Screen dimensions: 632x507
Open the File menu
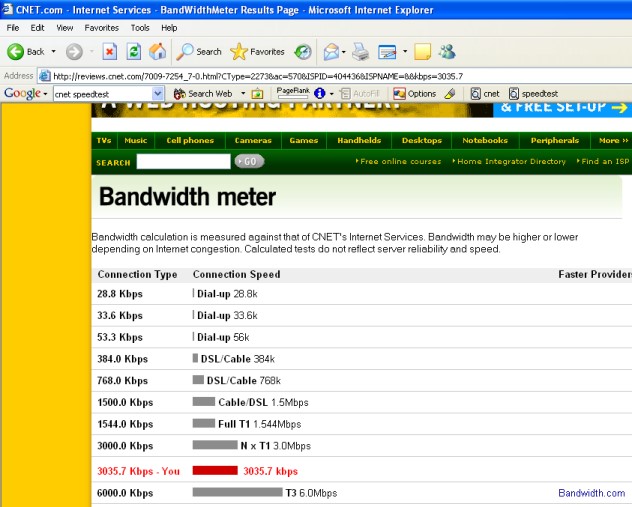pos(12,28)
